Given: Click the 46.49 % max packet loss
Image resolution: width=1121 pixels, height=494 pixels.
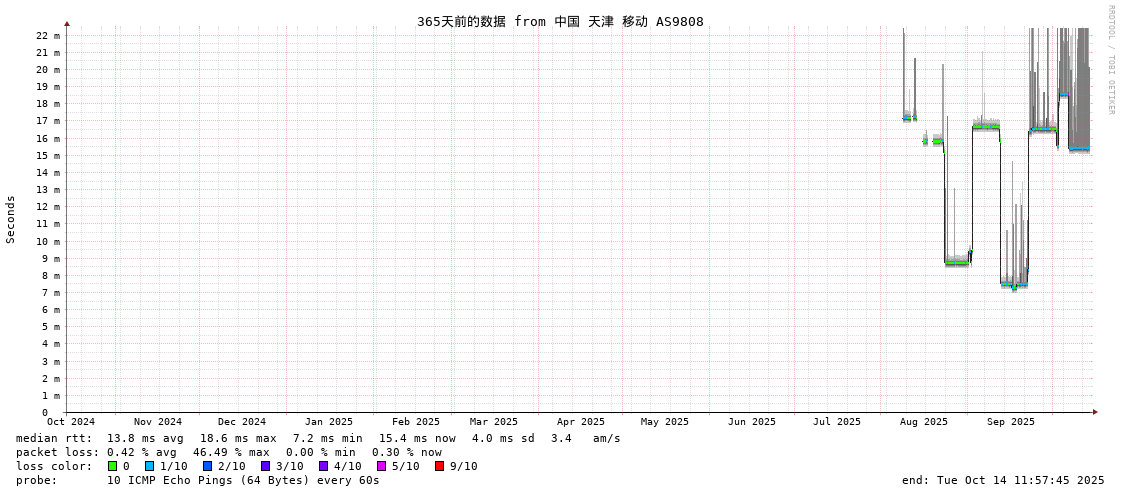Looking at the screenshot, I should pos(234,452).
